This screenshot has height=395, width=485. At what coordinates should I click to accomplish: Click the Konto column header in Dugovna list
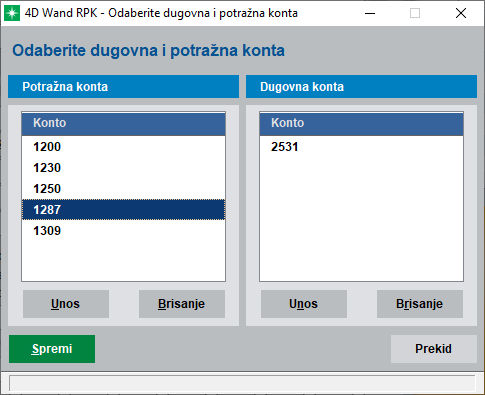361,123
